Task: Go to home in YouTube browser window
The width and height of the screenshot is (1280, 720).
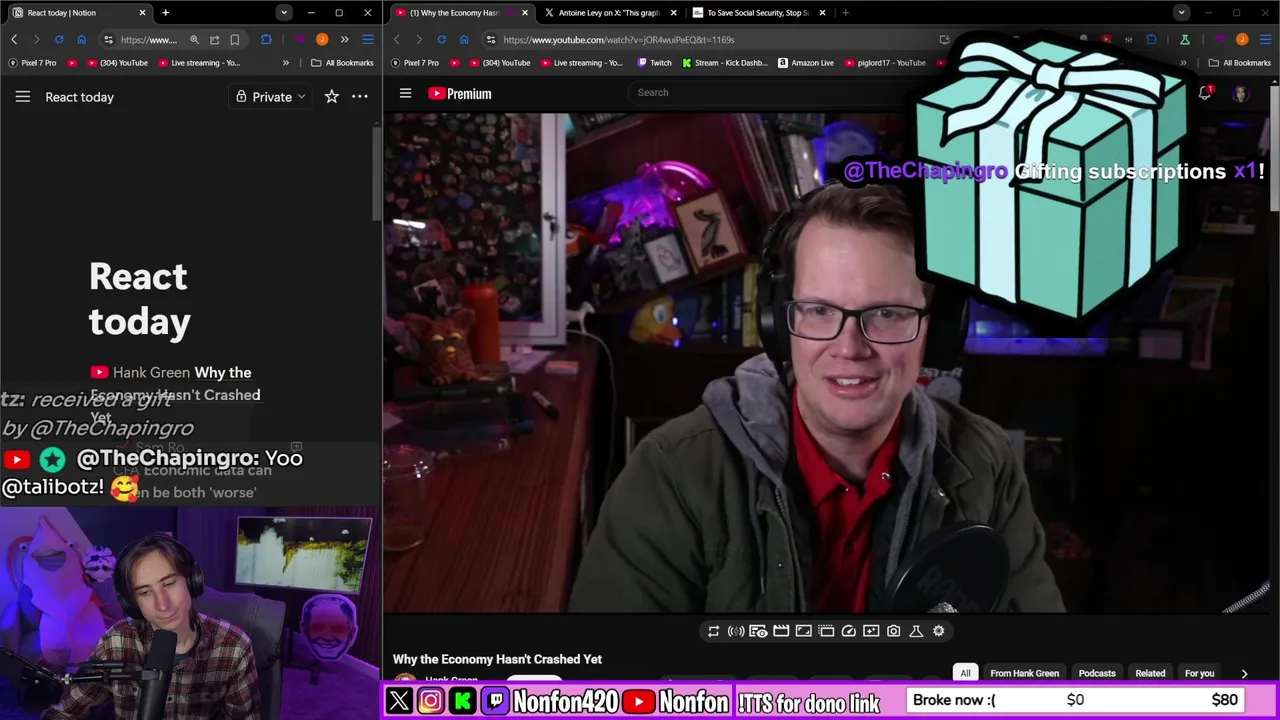Action: point(464,40)
